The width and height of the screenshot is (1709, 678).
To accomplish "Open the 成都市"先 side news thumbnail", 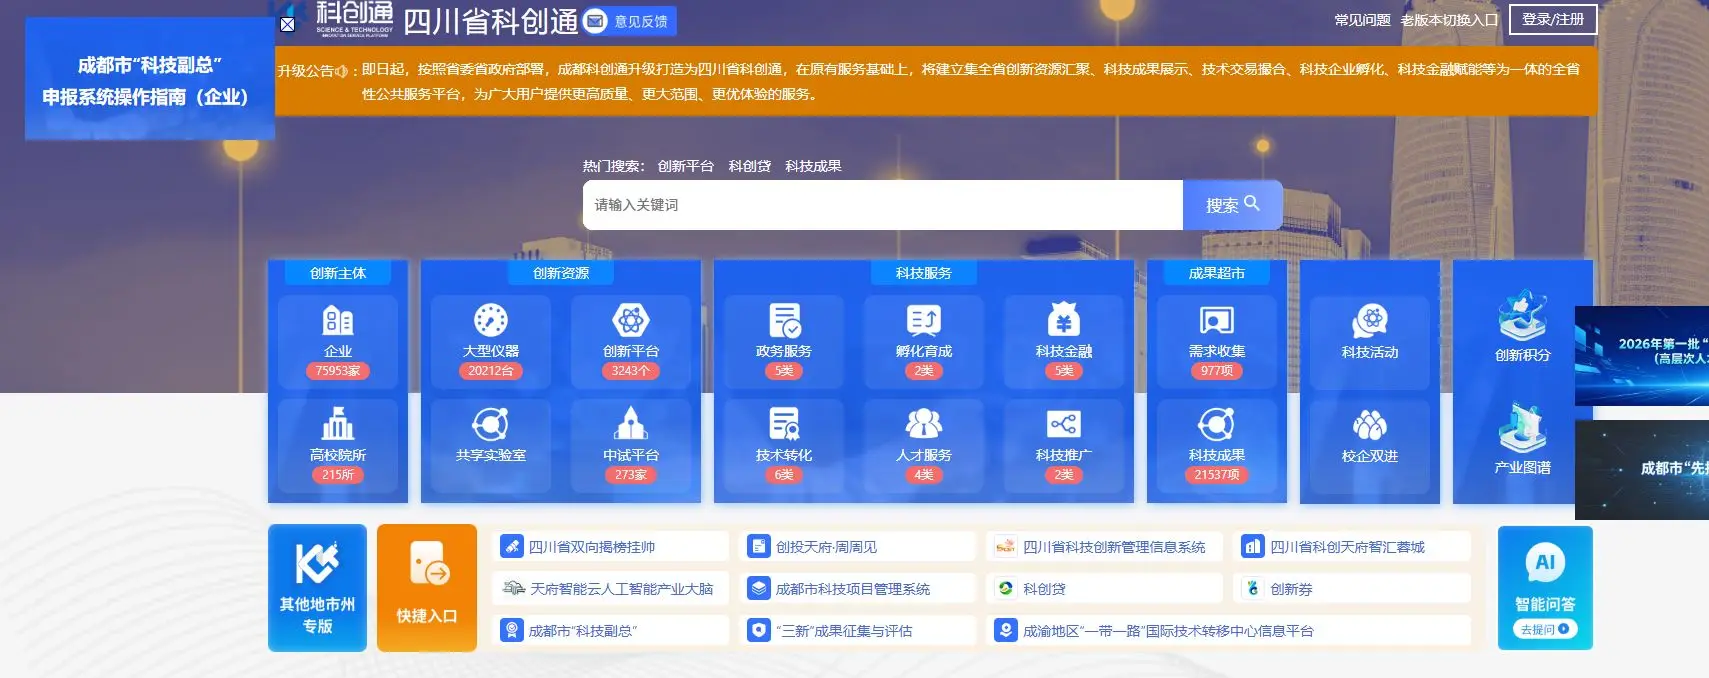I will (x=1642, y=470).
